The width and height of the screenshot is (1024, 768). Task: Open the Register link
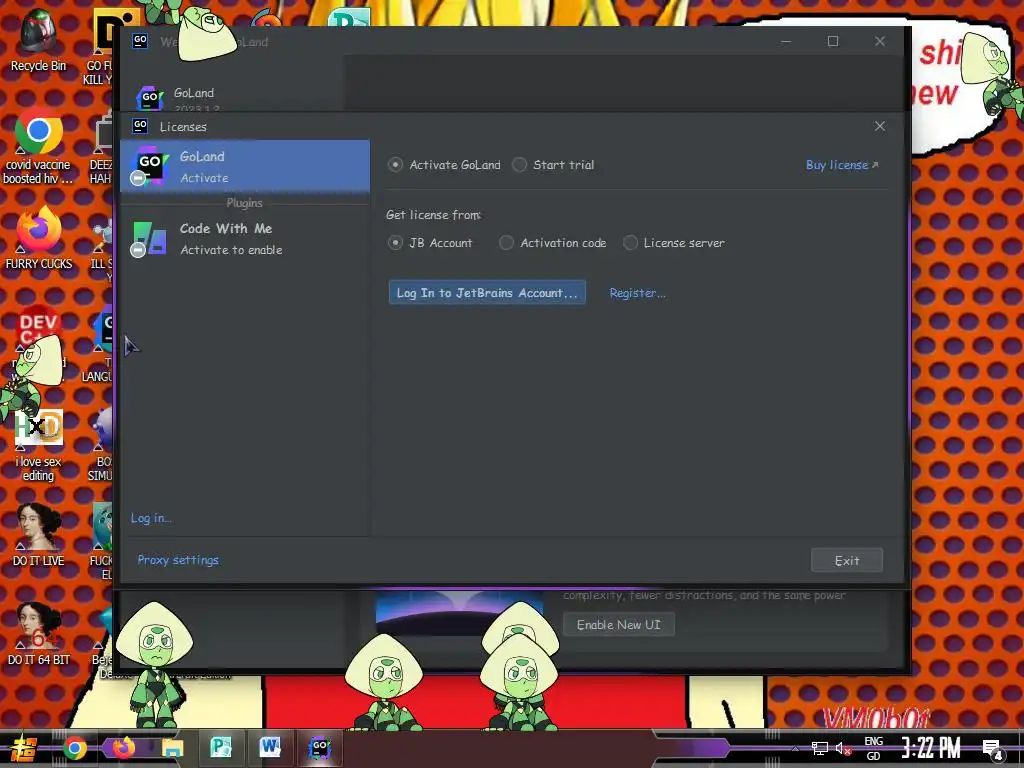click(x=637, y=293)
